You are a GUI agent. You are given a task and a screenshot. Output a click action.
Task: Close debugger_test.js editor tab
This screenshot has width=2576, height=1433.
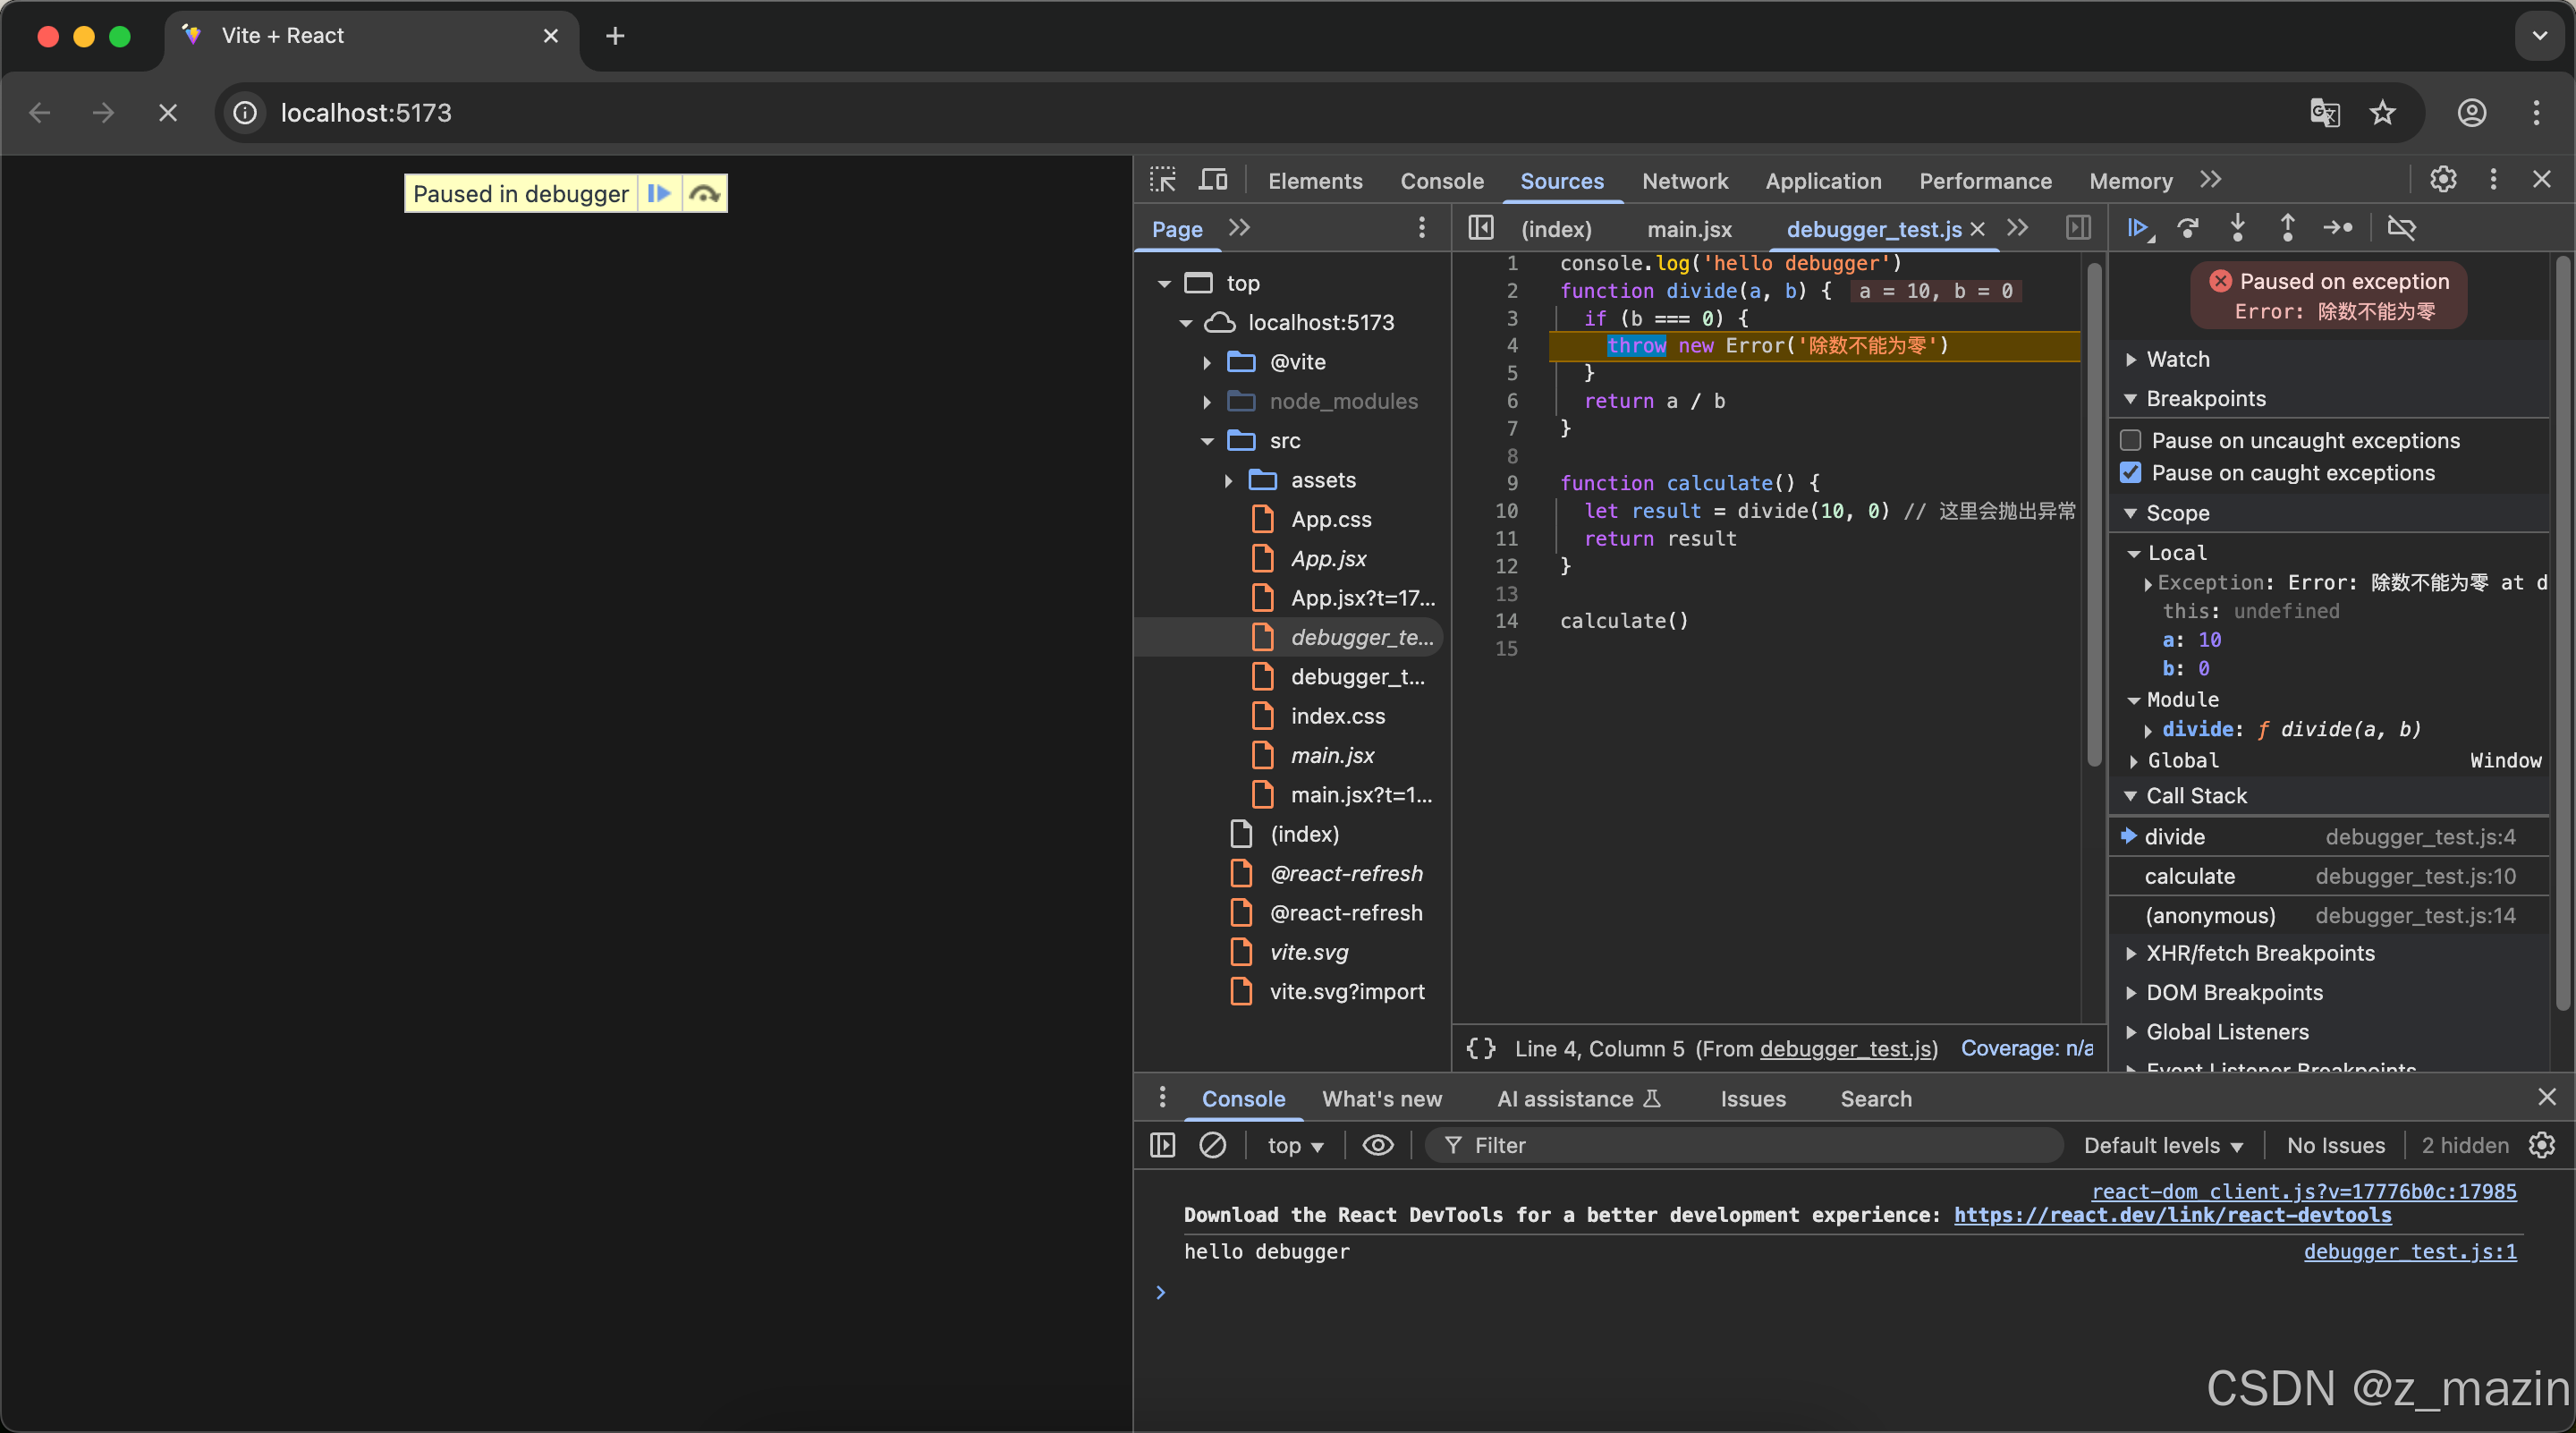(1977, 229)
